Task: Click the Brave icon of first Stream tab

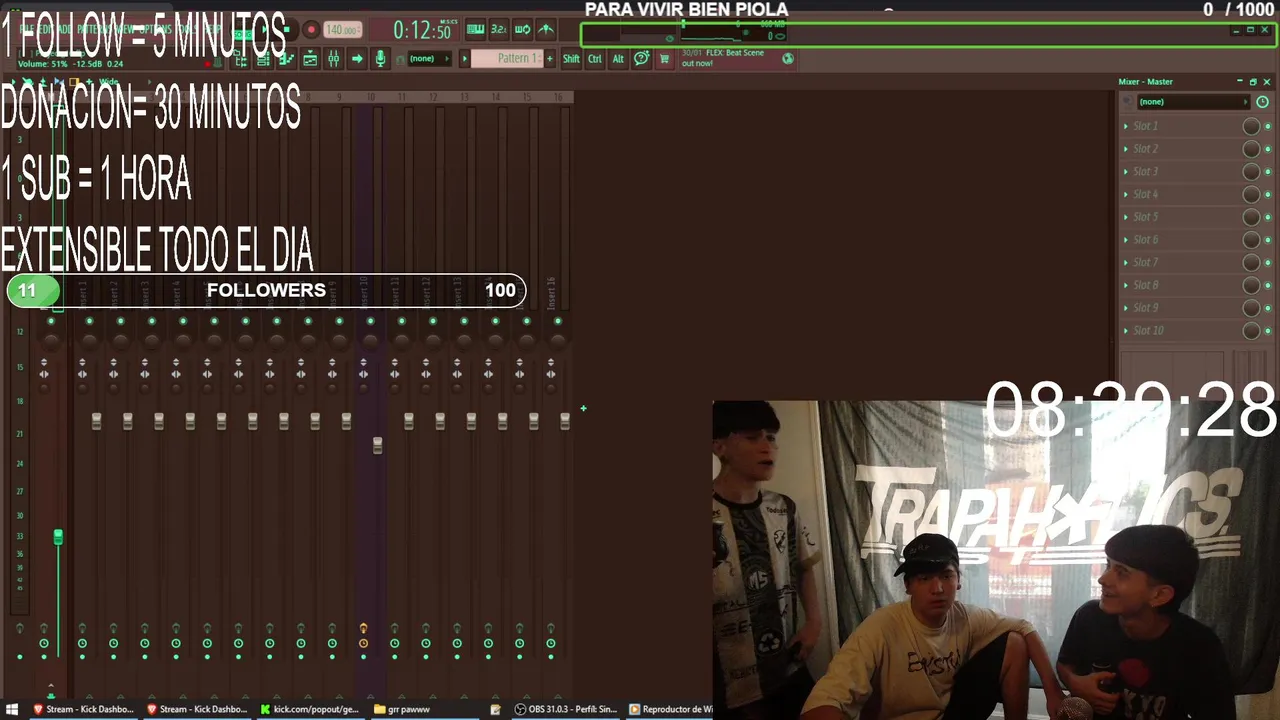Action: coord(38,709)
